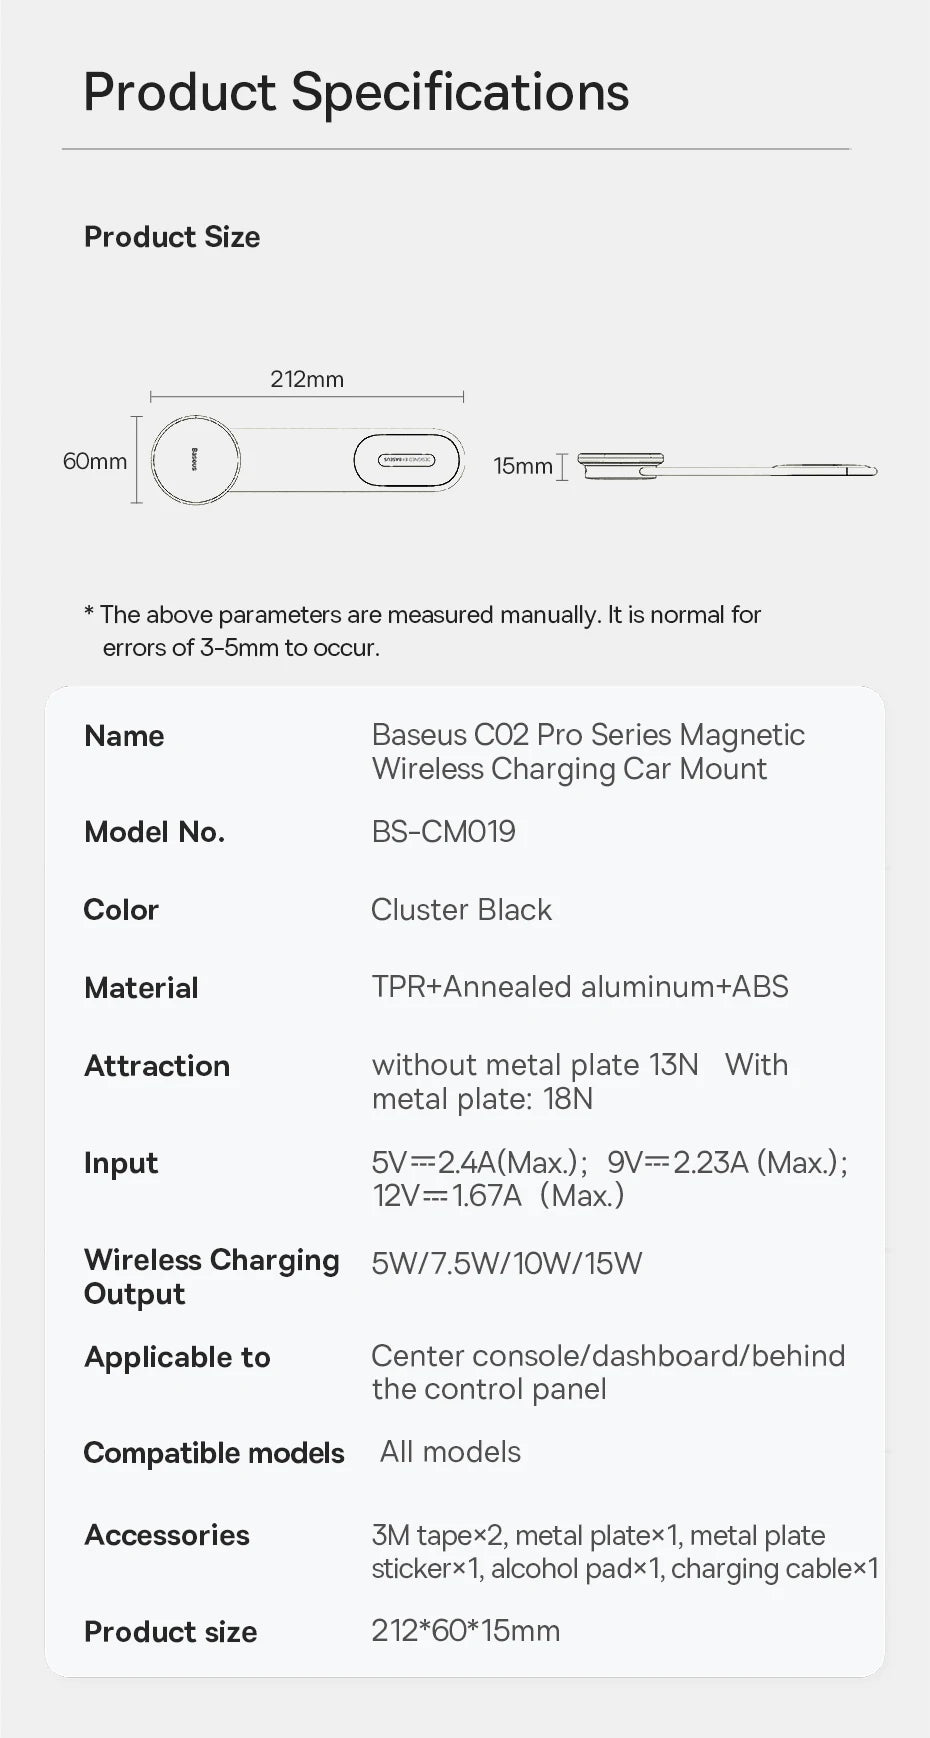Click the Product Size subheading
The image size is (930, 1738).
pos(172,237)
